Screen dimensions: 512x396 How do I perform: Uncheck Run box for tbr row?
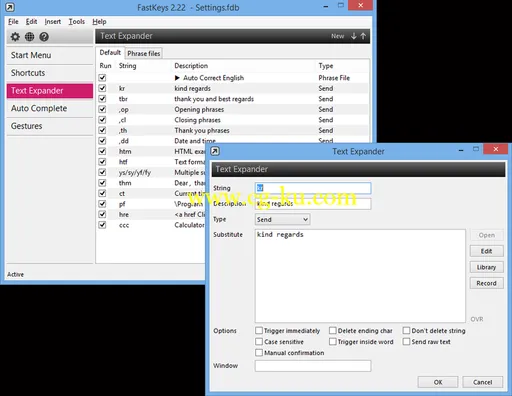pyautogui.click(x=102, y=99)
